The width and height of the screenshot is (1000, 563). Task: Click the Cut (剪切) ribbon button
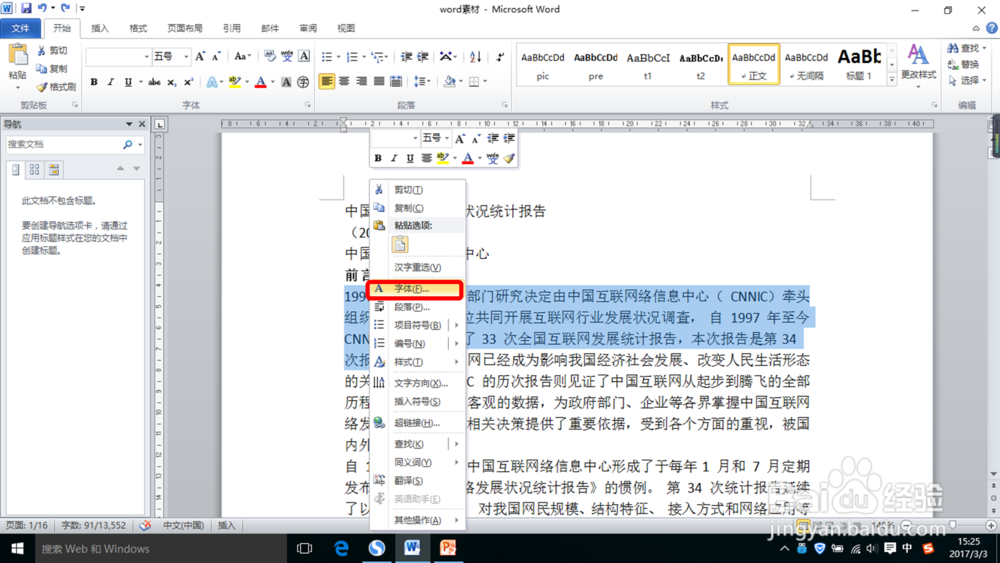(x=52, y=50)
